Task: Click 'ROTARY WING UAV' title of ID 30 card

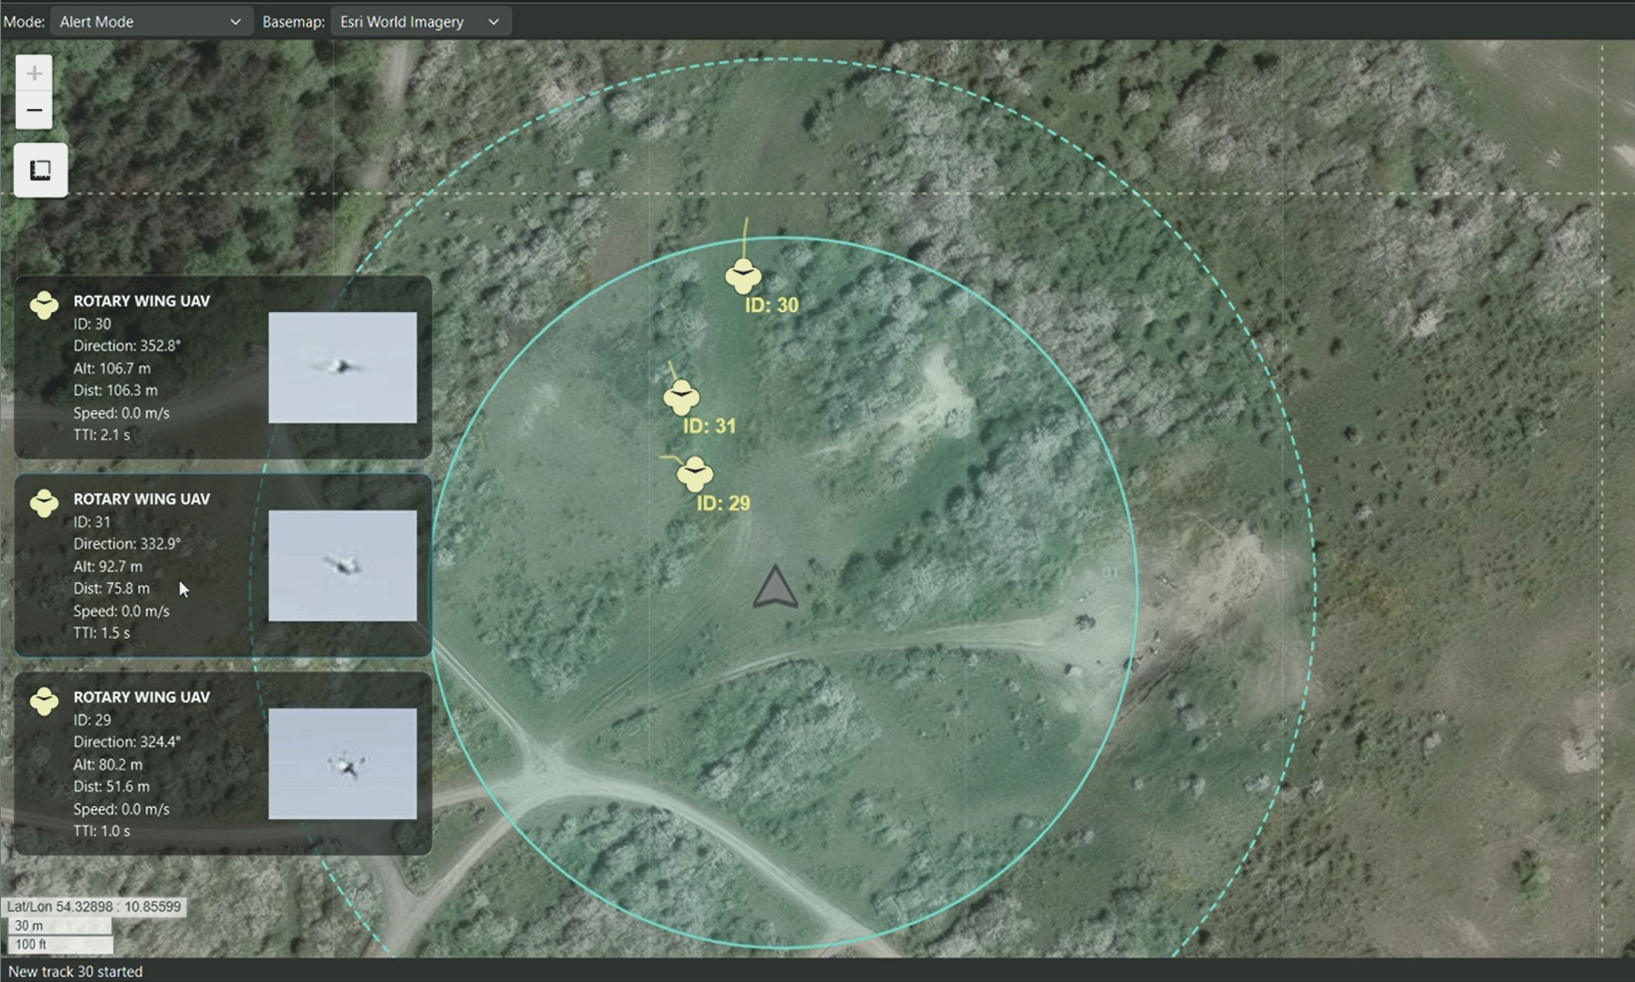Action: (142, 301)
